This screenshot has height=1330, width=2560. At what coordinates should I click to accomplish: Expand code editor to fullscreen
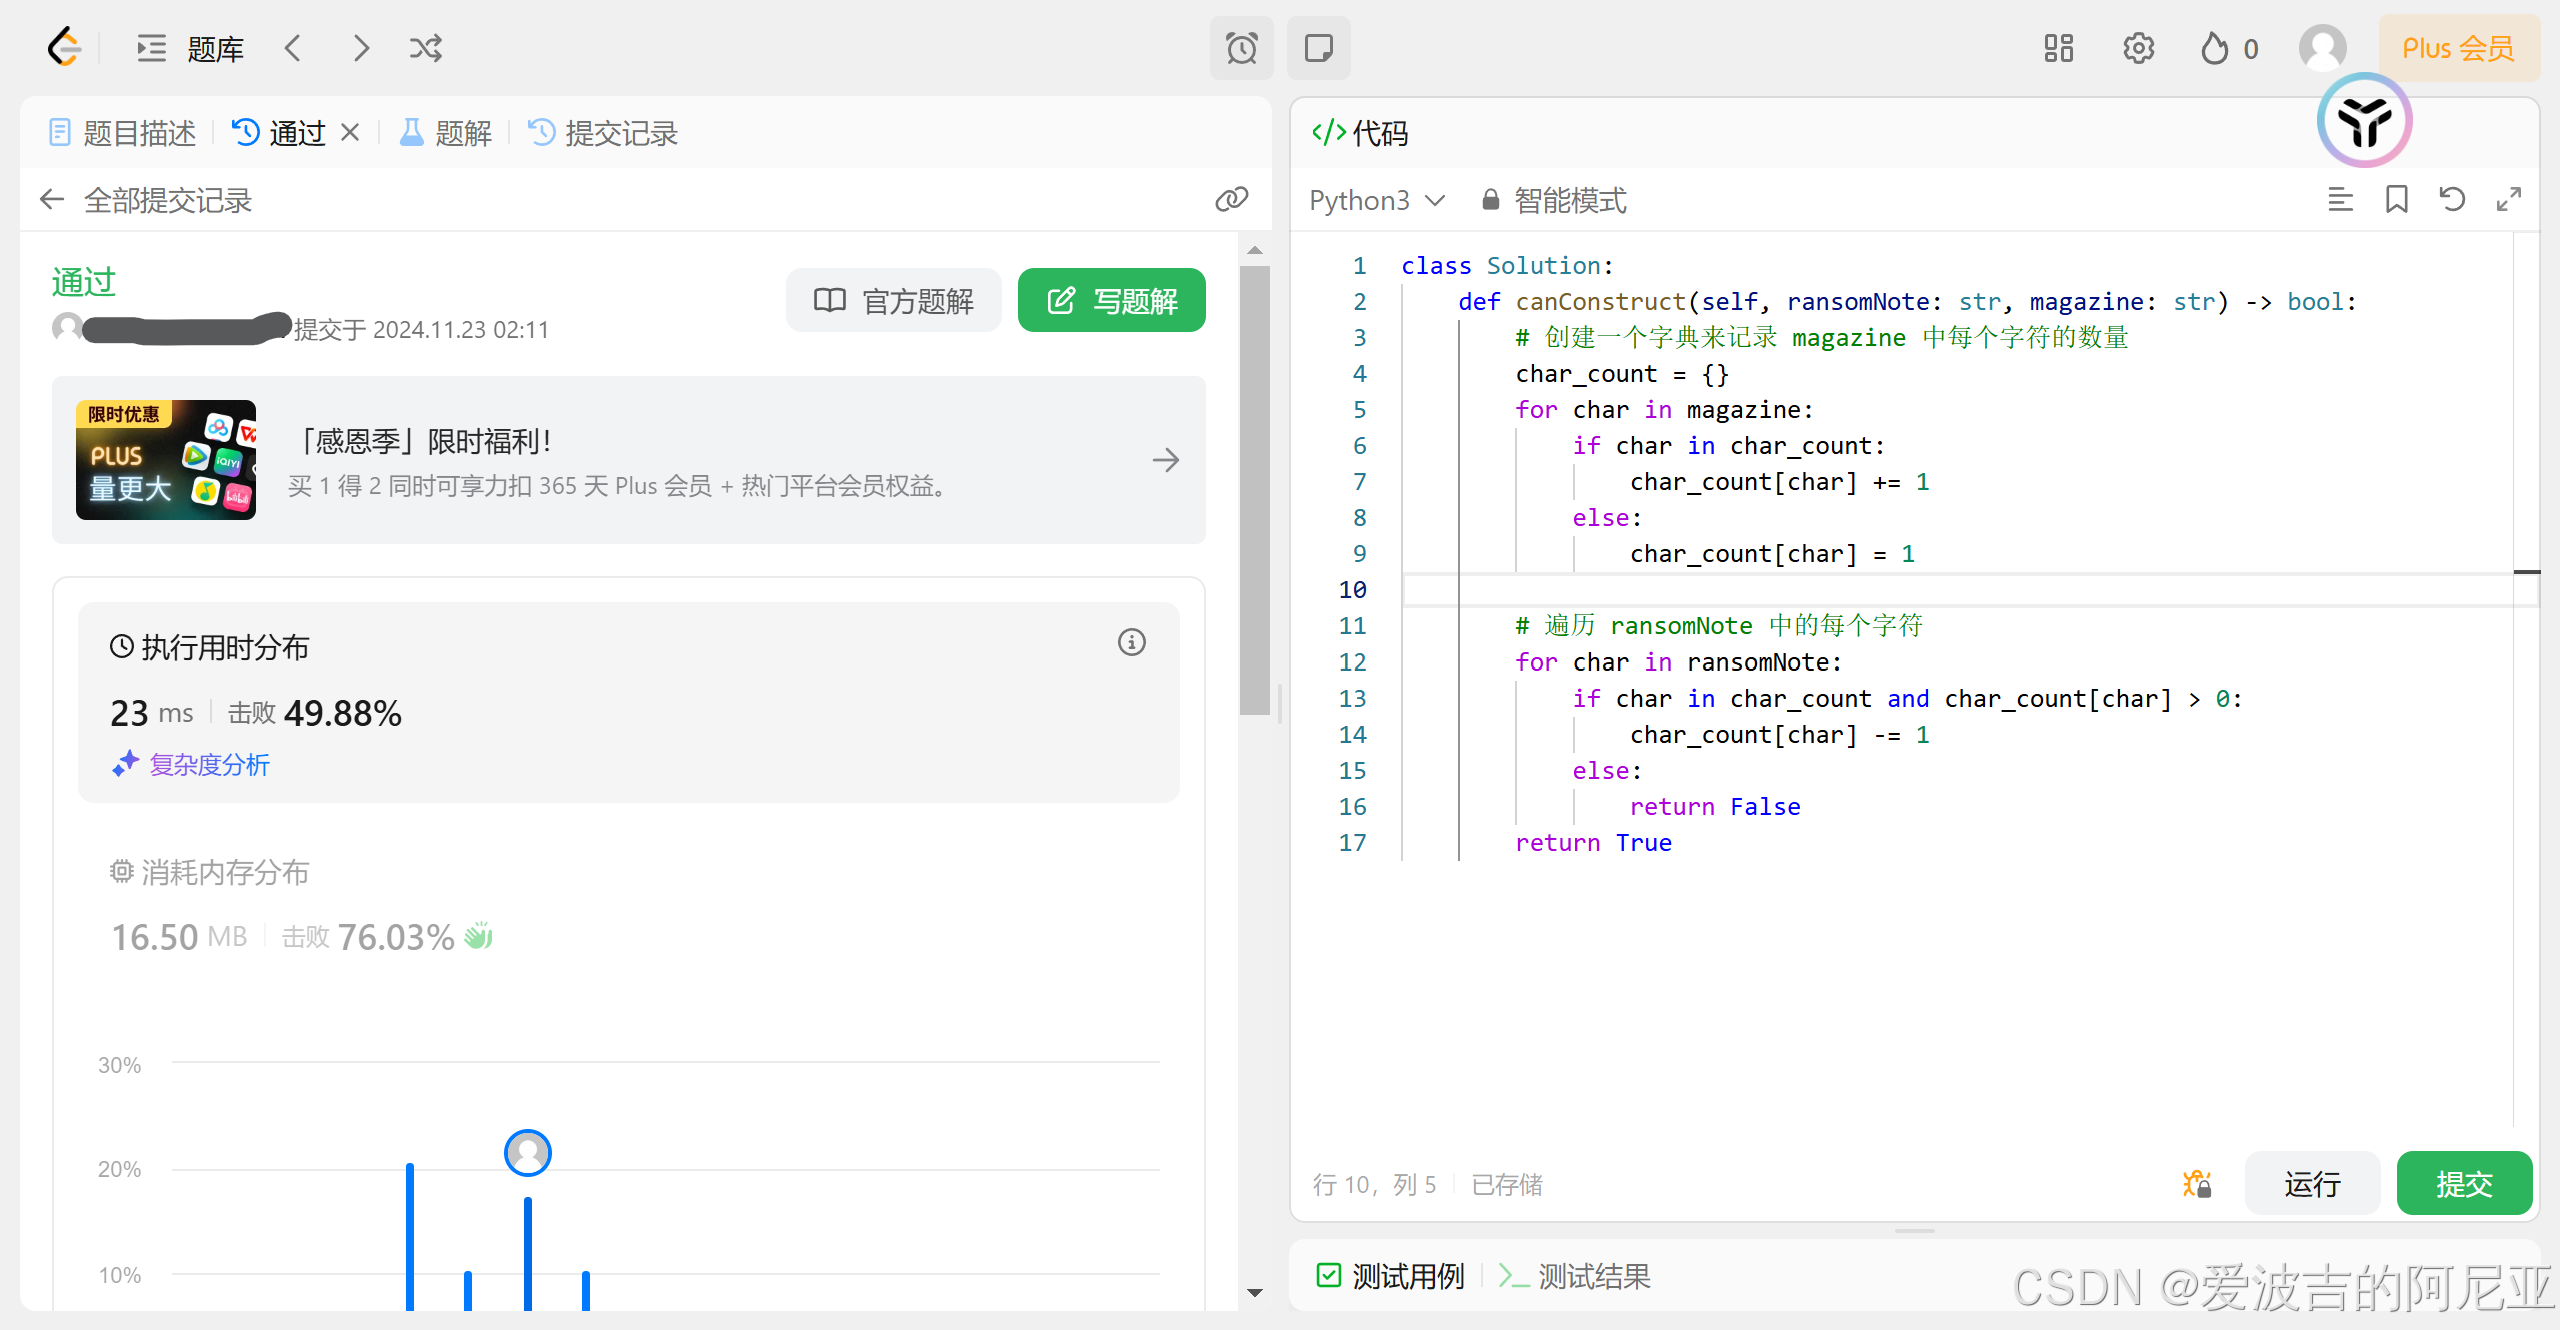click(x=2508, y=199)
